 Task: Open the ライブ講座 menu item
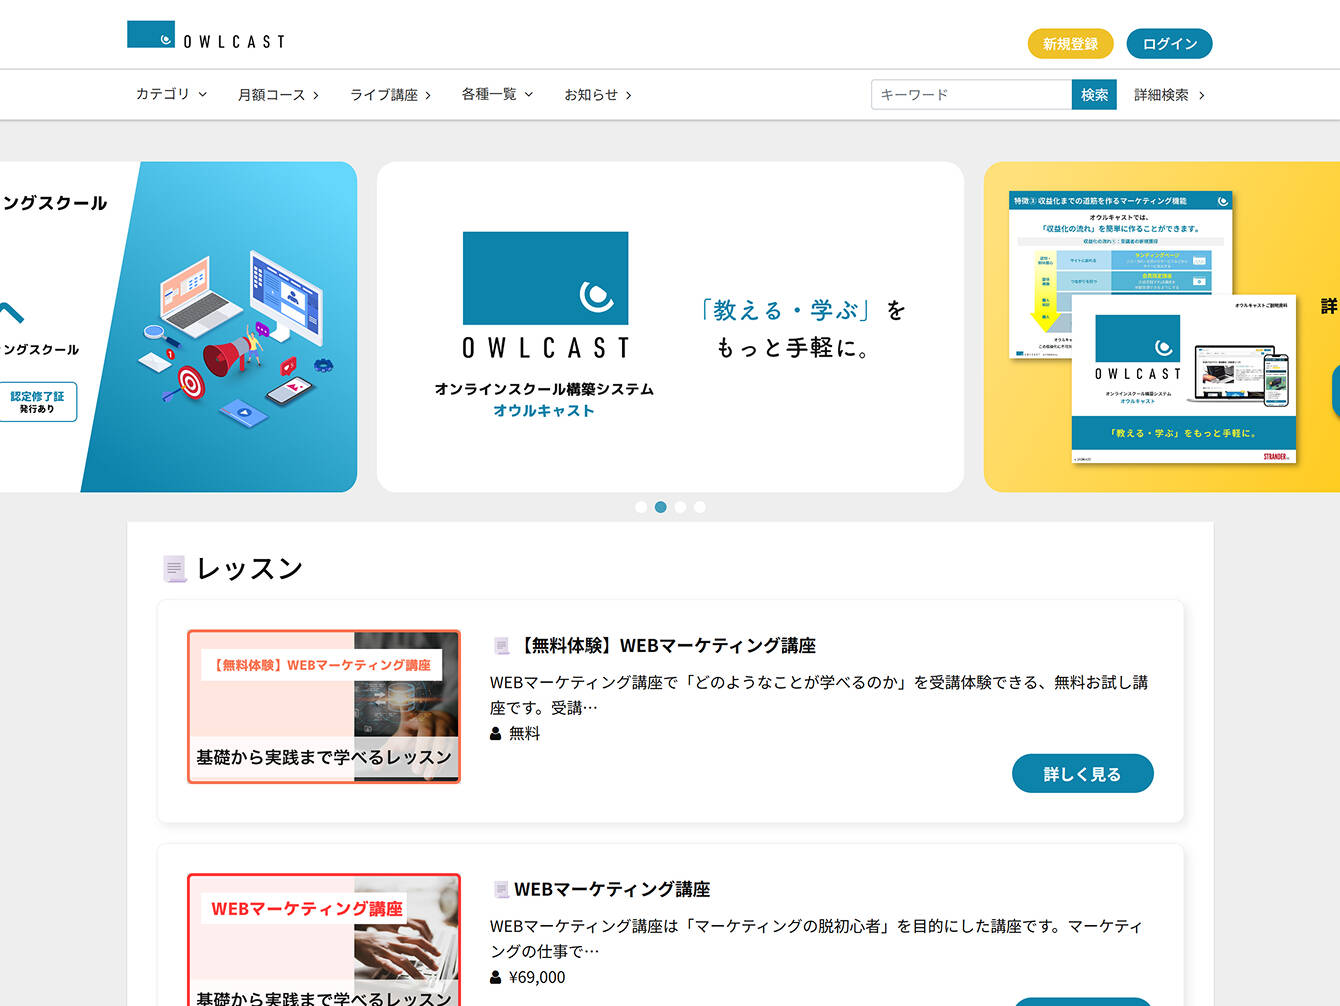391,95
